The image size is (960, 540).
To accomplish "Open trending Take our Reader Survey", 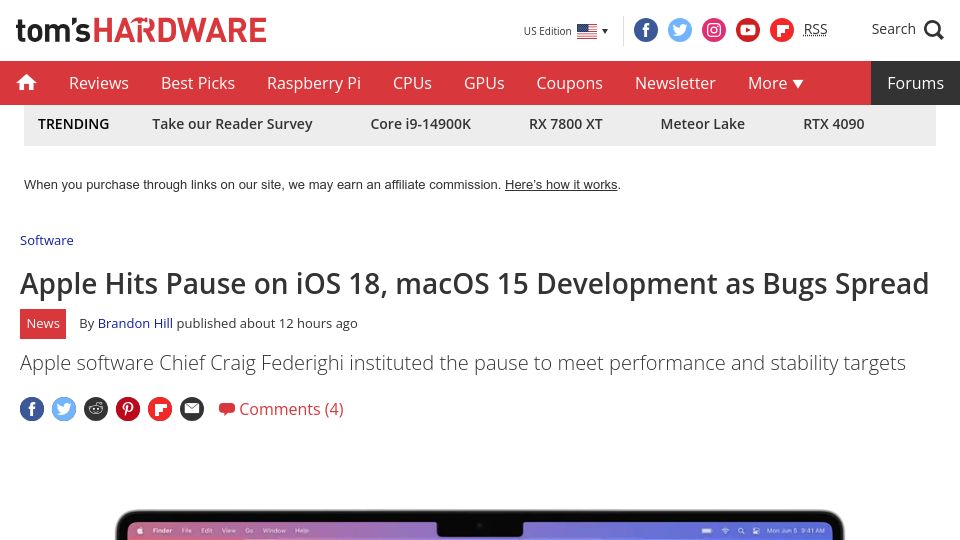I will pyautogui.click(x=232, y=124).
